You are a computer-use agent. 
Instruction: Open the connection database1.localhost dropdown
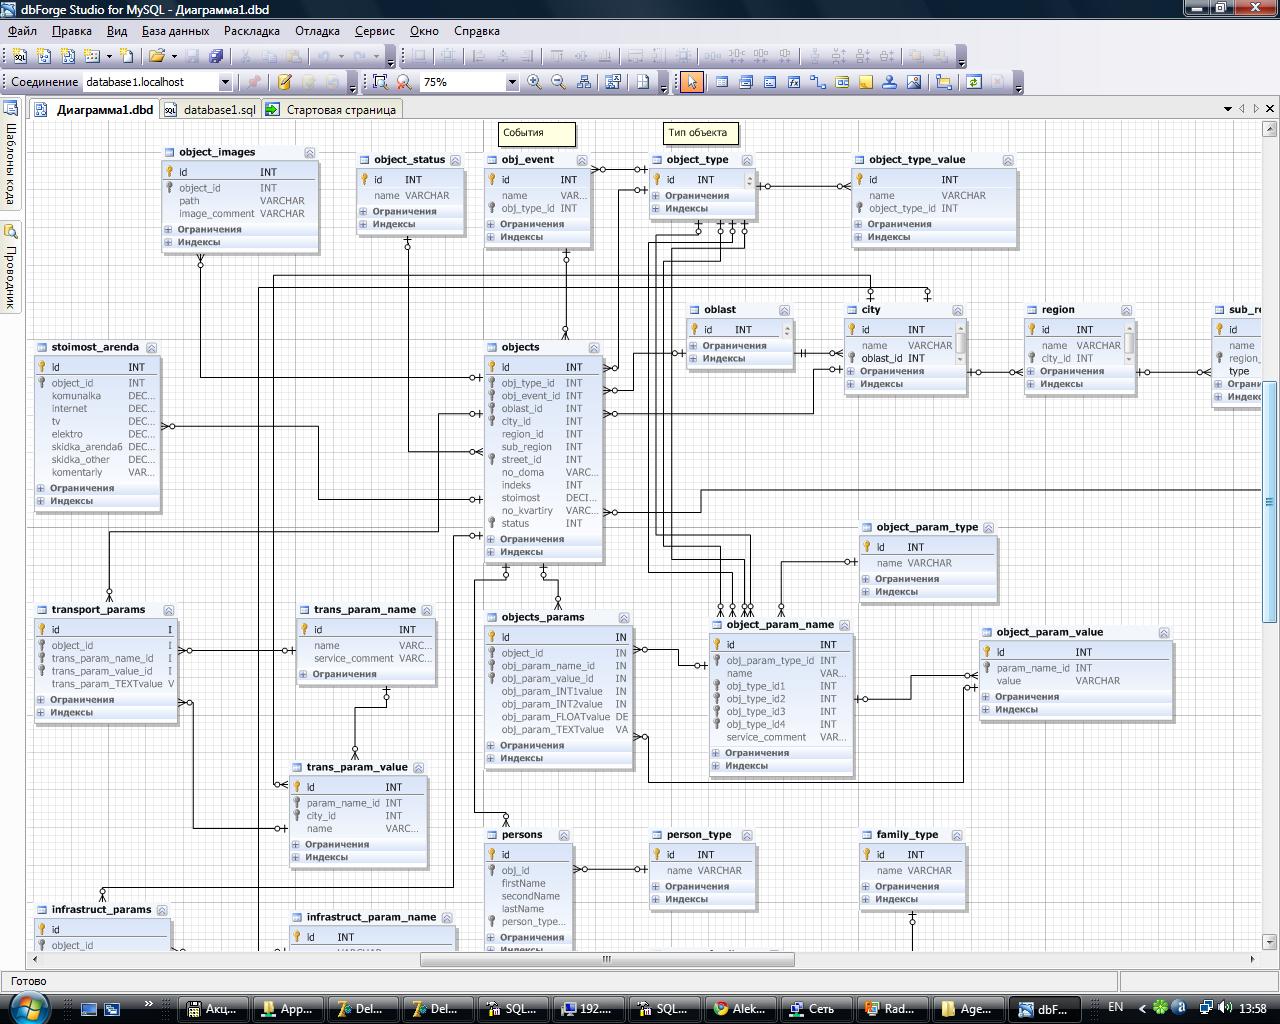225,82
